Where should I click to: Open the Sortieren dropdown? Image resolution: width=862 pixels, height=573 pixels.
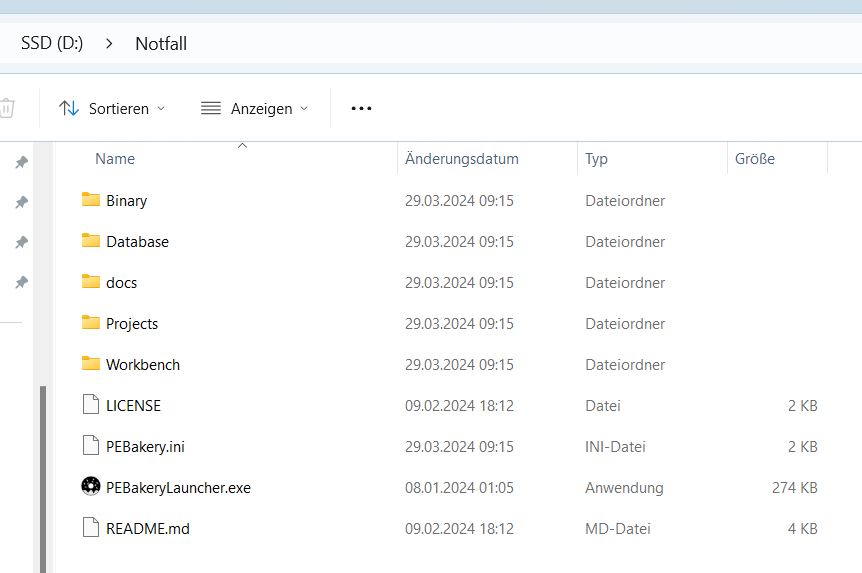pos(112,108)
